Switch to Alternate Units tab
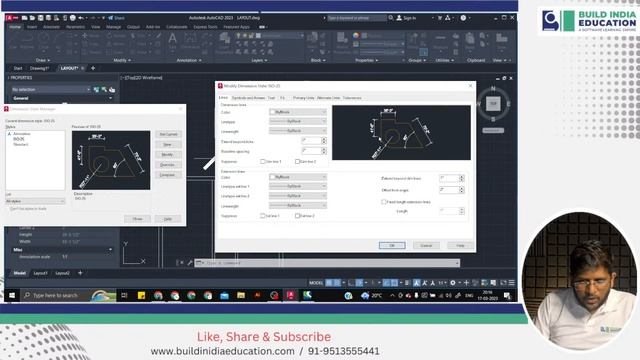 (329, 98)
